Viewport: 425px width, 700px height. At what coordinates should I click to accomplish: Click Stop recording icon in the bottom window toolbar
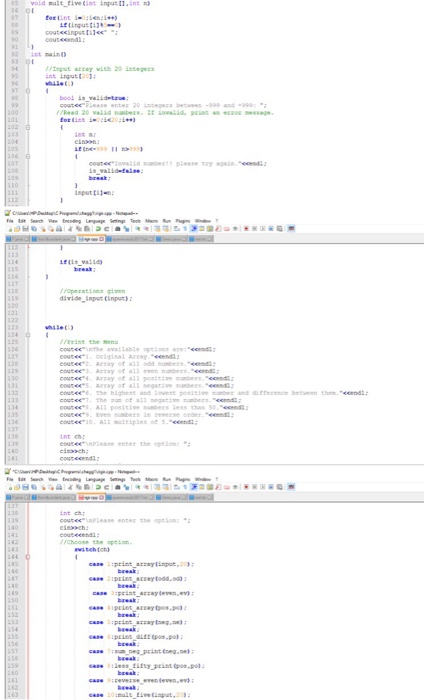tap(255, 487)
